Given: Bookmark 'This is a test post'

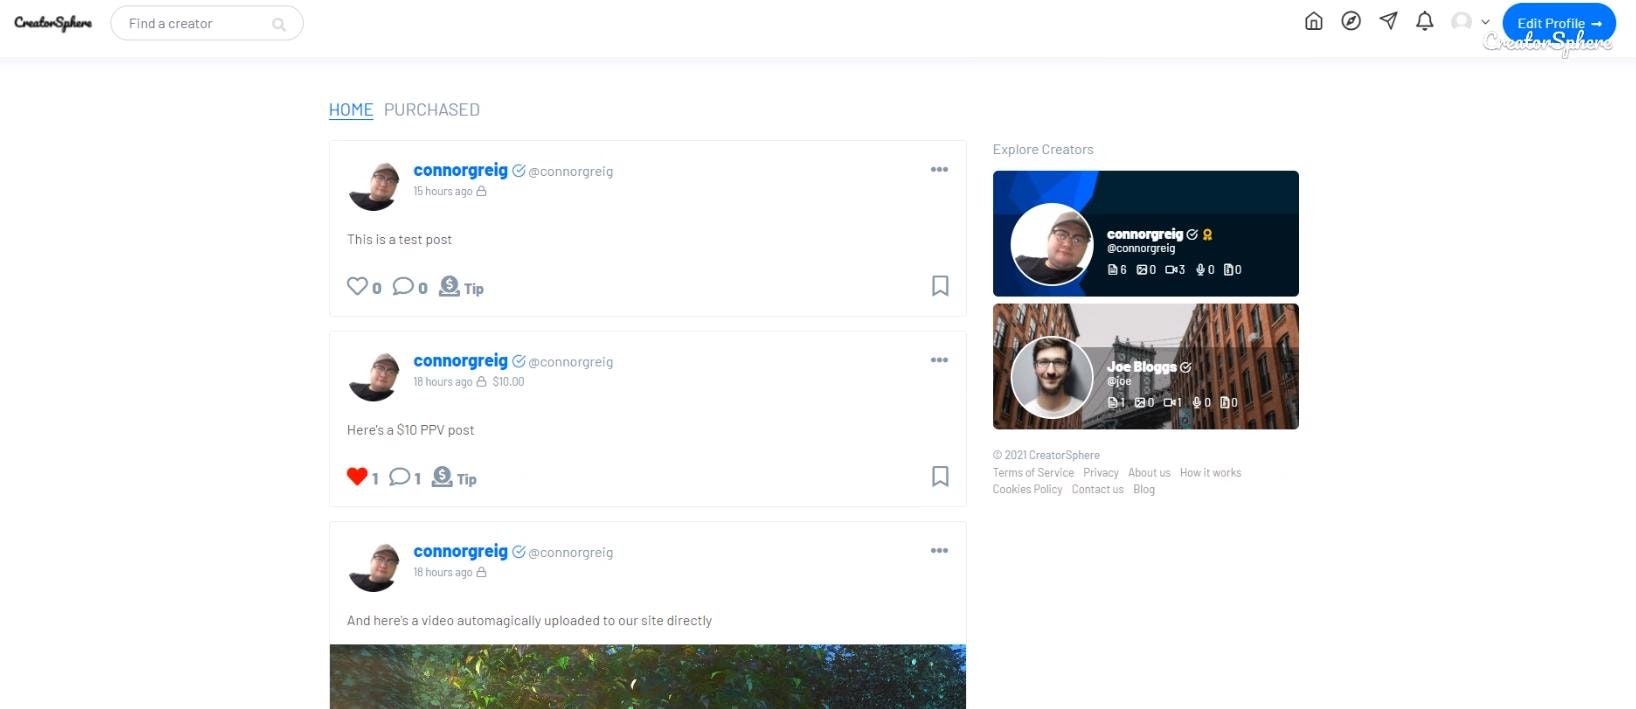Looking at the screenshot, I should tap(940, 286).
